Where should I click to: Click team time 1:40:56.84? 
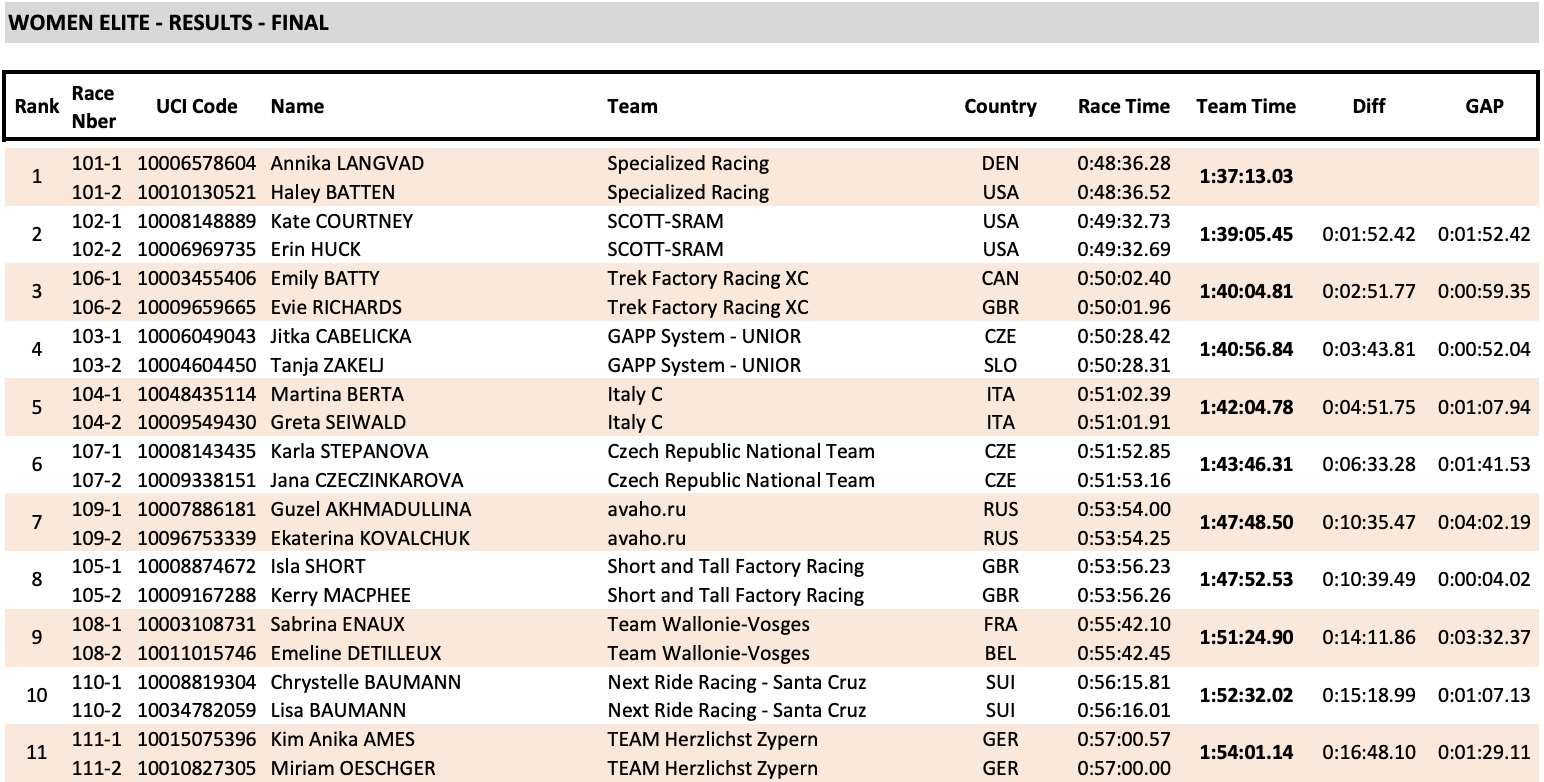1246,350
